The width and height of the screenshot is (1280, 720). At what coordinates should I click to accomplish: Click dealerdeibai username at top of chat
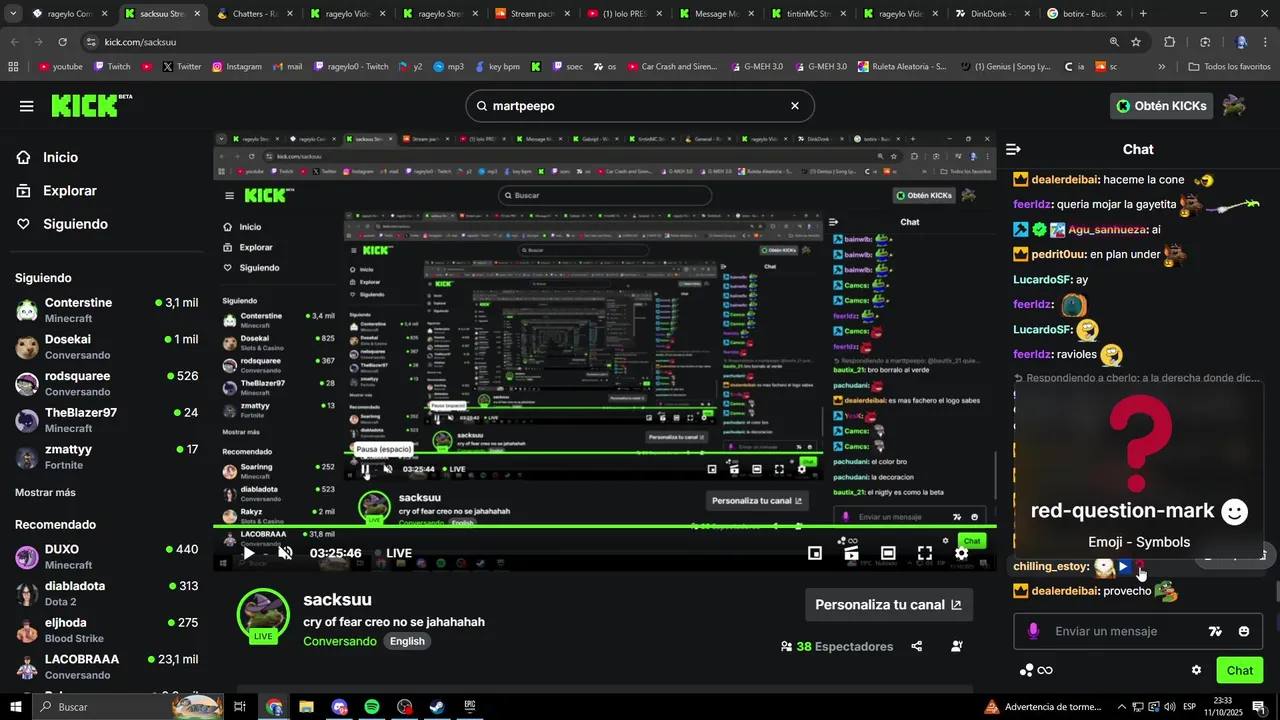[x=1066, y=180]
